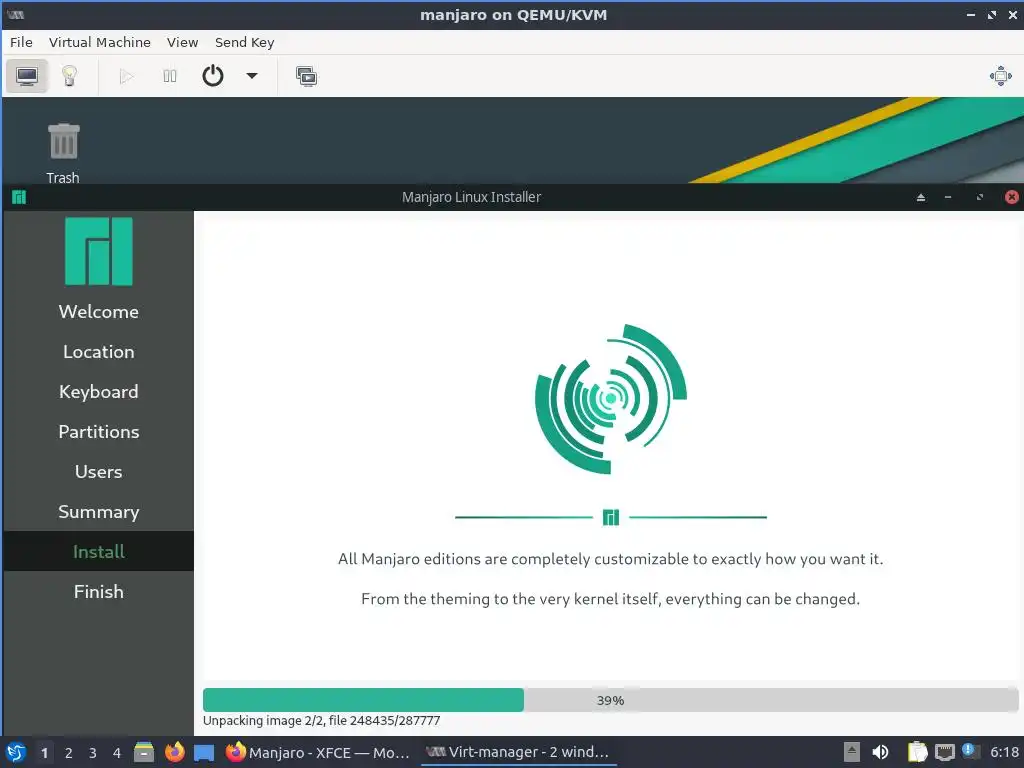Maximize the virt-manager VM window
1024x768 pixels.
click(x=992, y=14)
